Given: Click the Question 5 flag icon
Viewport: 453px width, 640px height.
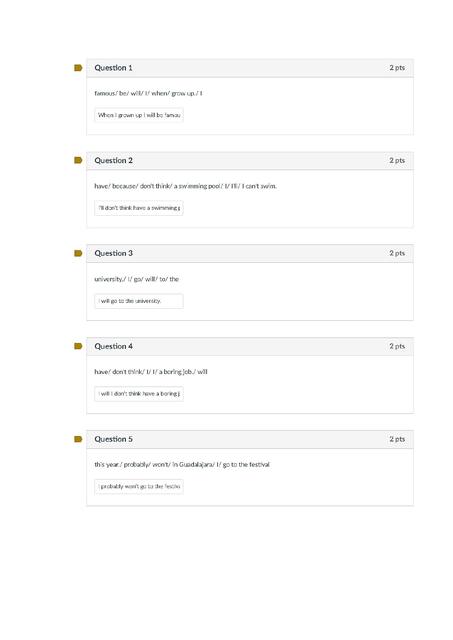Looking at the screenshot, I should [x=78, y=439].
